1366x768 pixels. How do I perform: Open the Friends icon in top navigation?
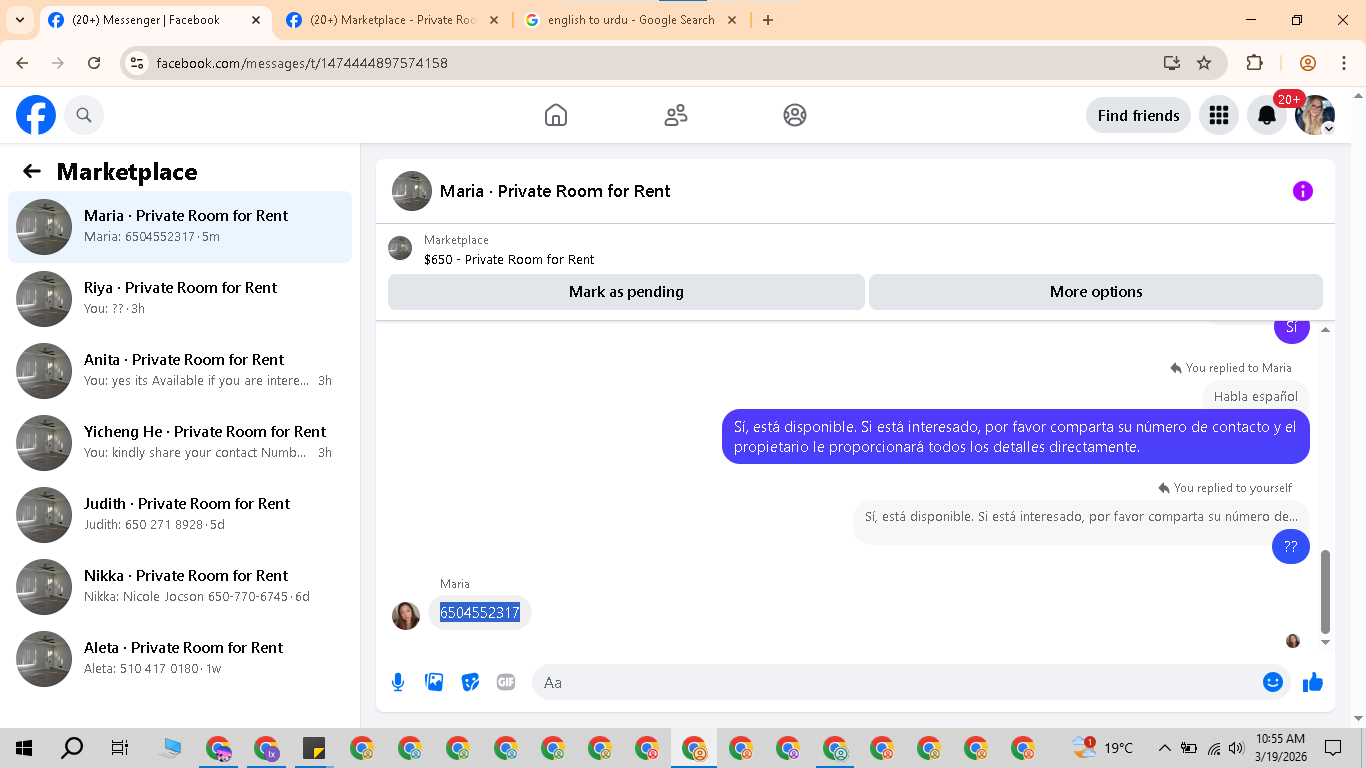click(x=676, y=115)
